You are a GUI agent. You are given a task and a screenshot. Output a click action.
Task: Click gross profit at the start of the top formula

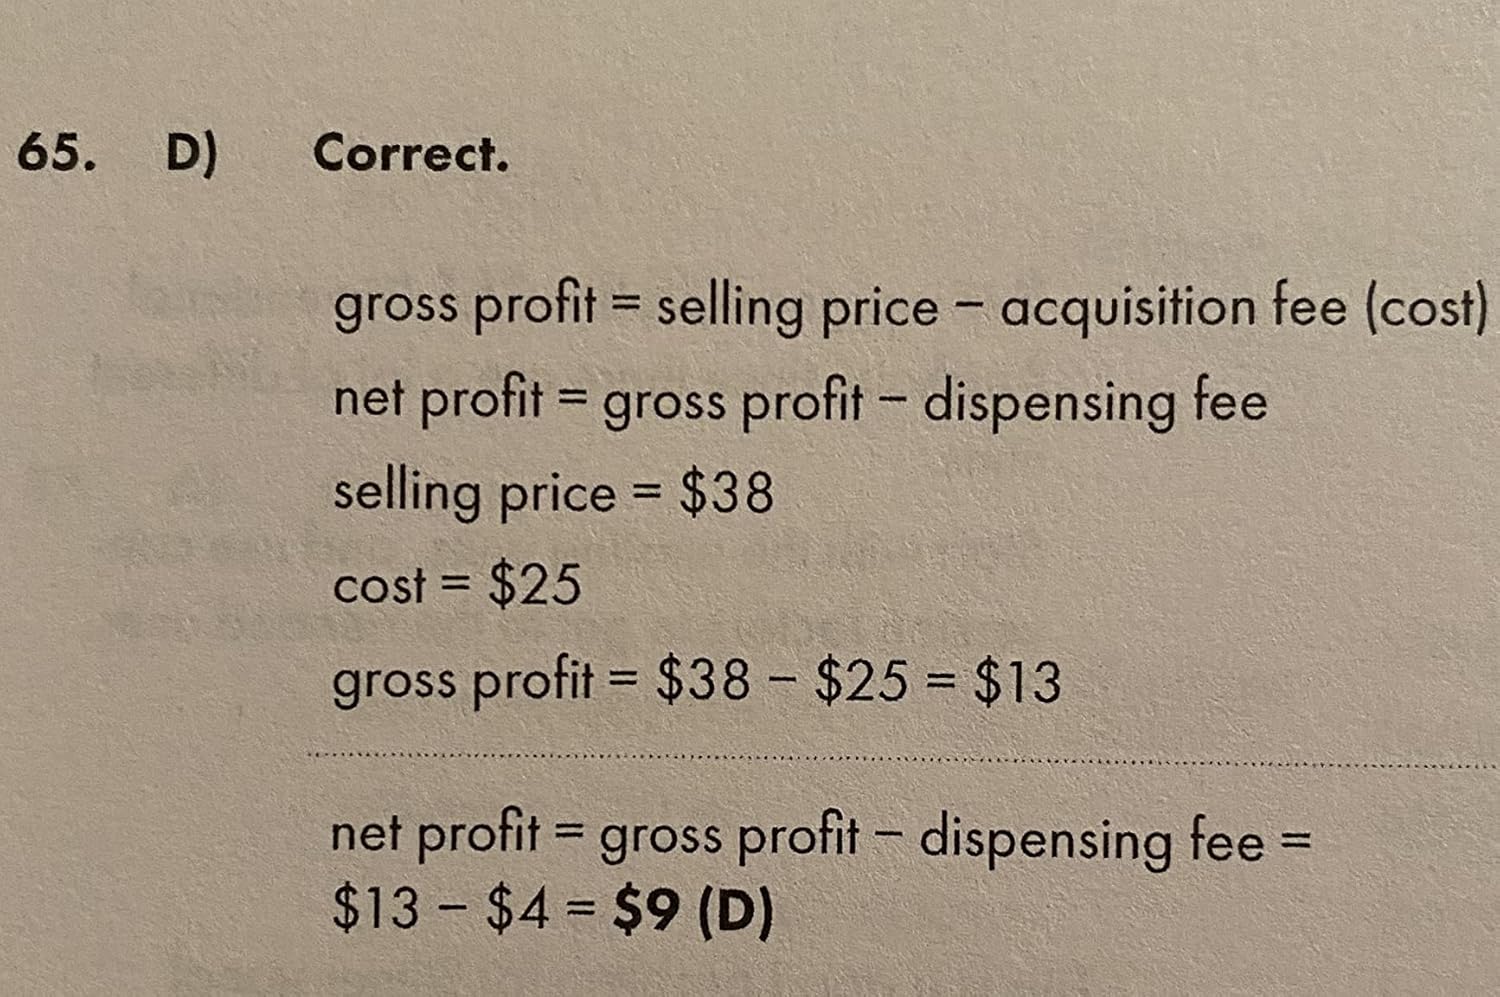pos(464,307)
